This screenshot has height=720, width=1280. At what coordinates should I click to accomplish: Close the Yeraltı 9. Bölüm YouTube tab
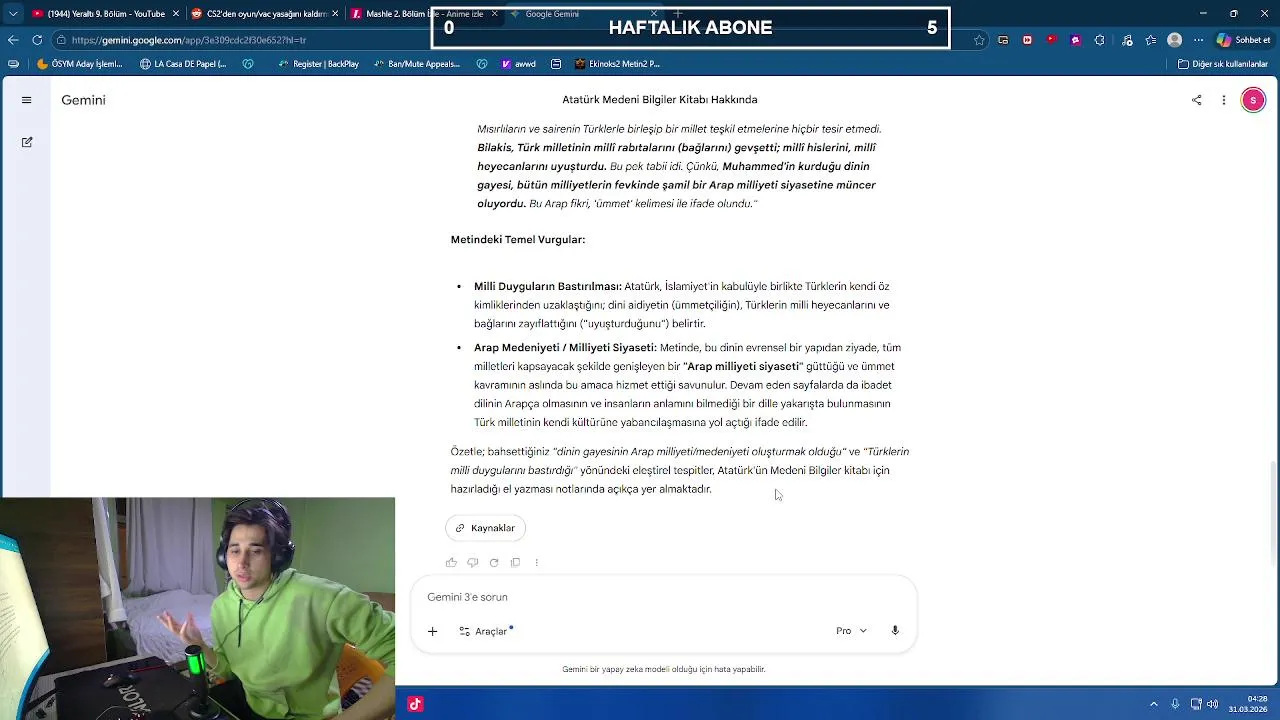coord(177,14)
